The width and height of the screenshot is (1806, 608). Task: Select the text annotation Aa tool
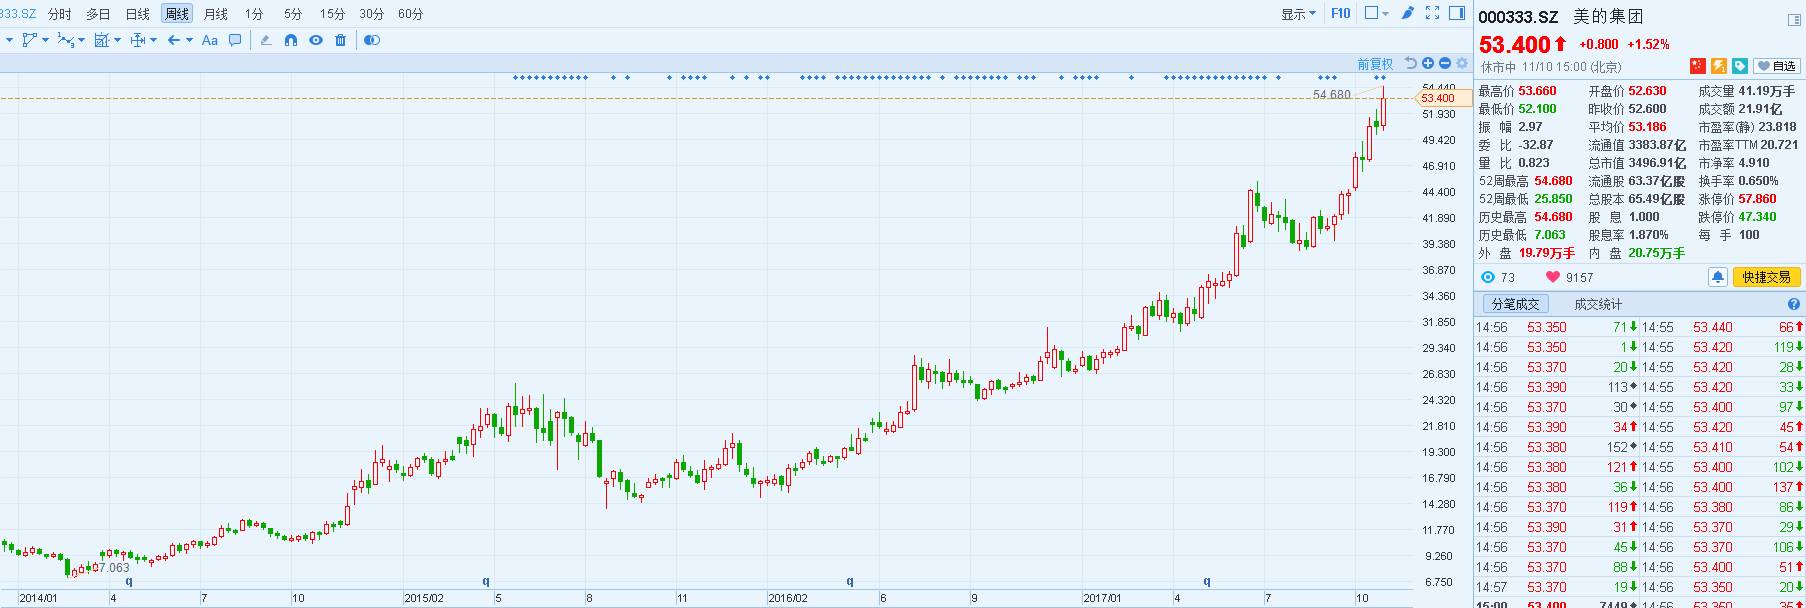click(209, 40)
